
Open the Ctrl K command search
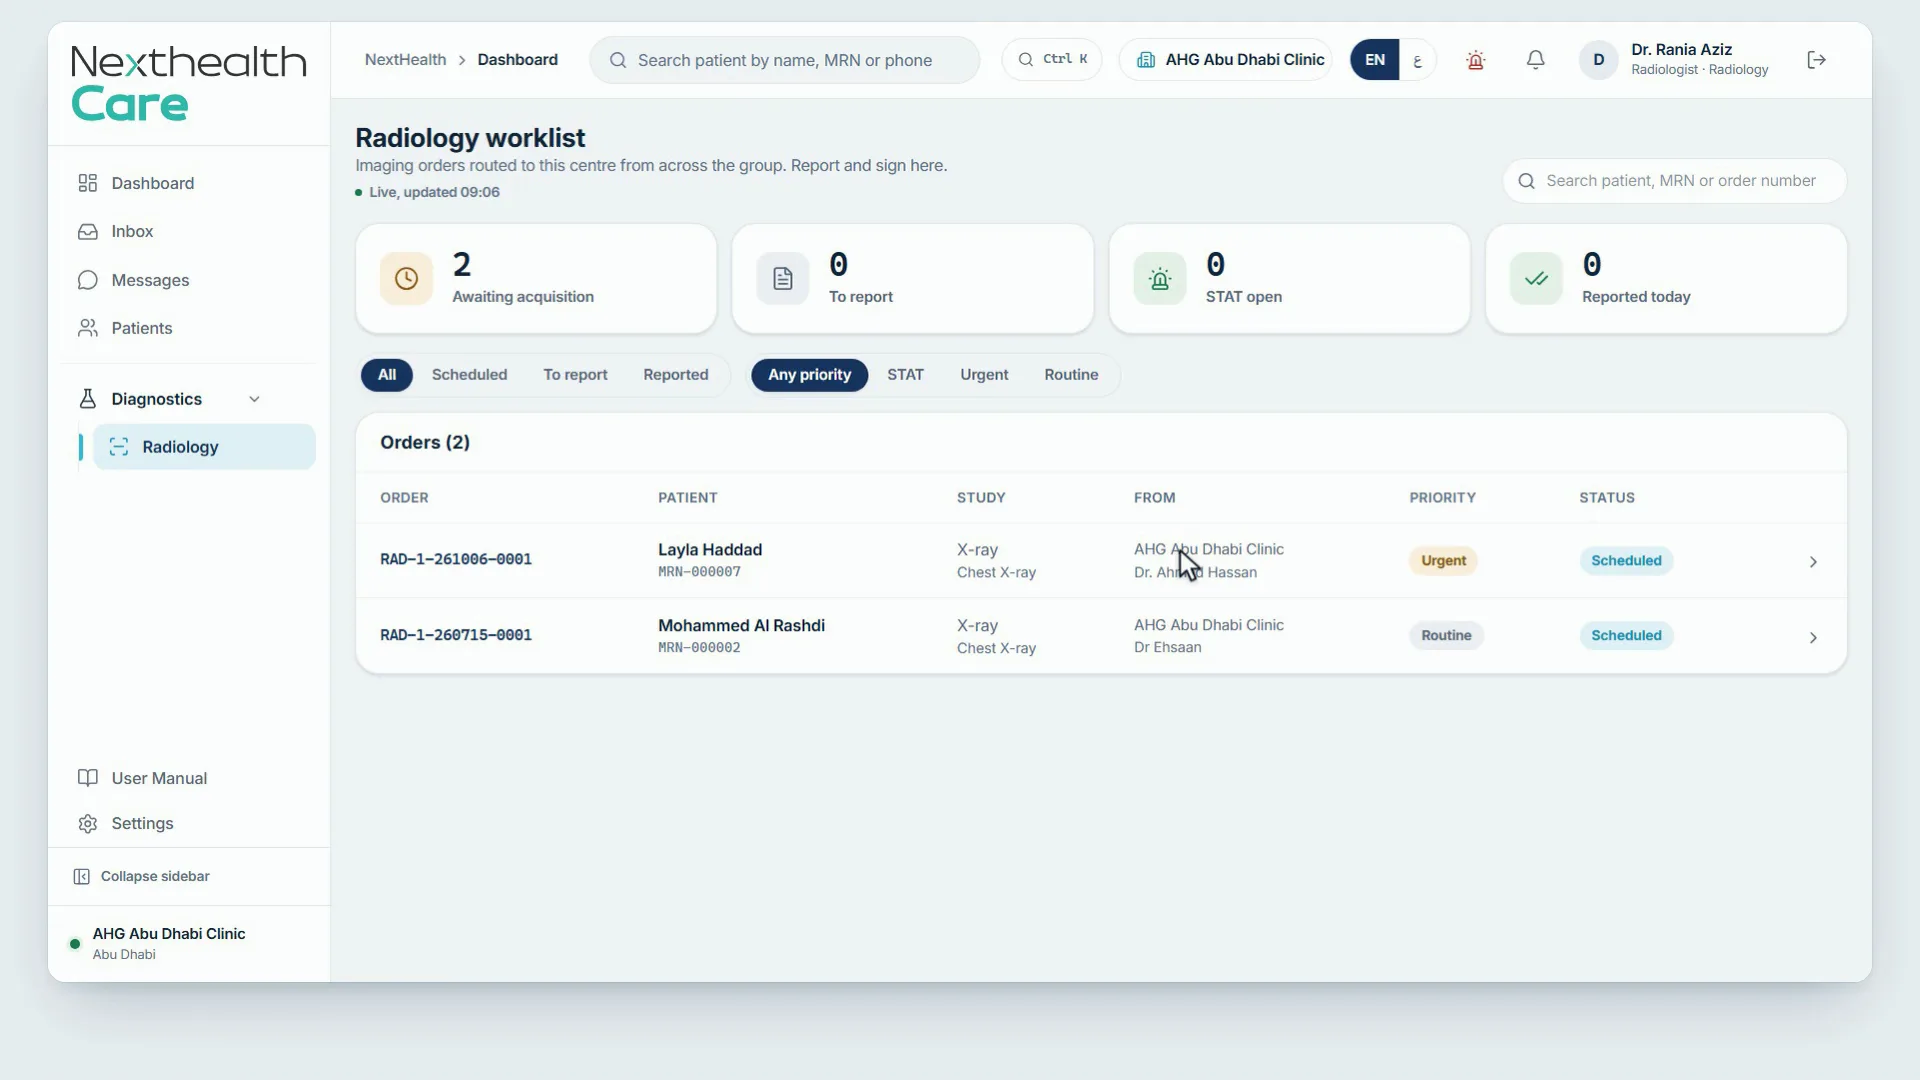(x=1052, y=59)
